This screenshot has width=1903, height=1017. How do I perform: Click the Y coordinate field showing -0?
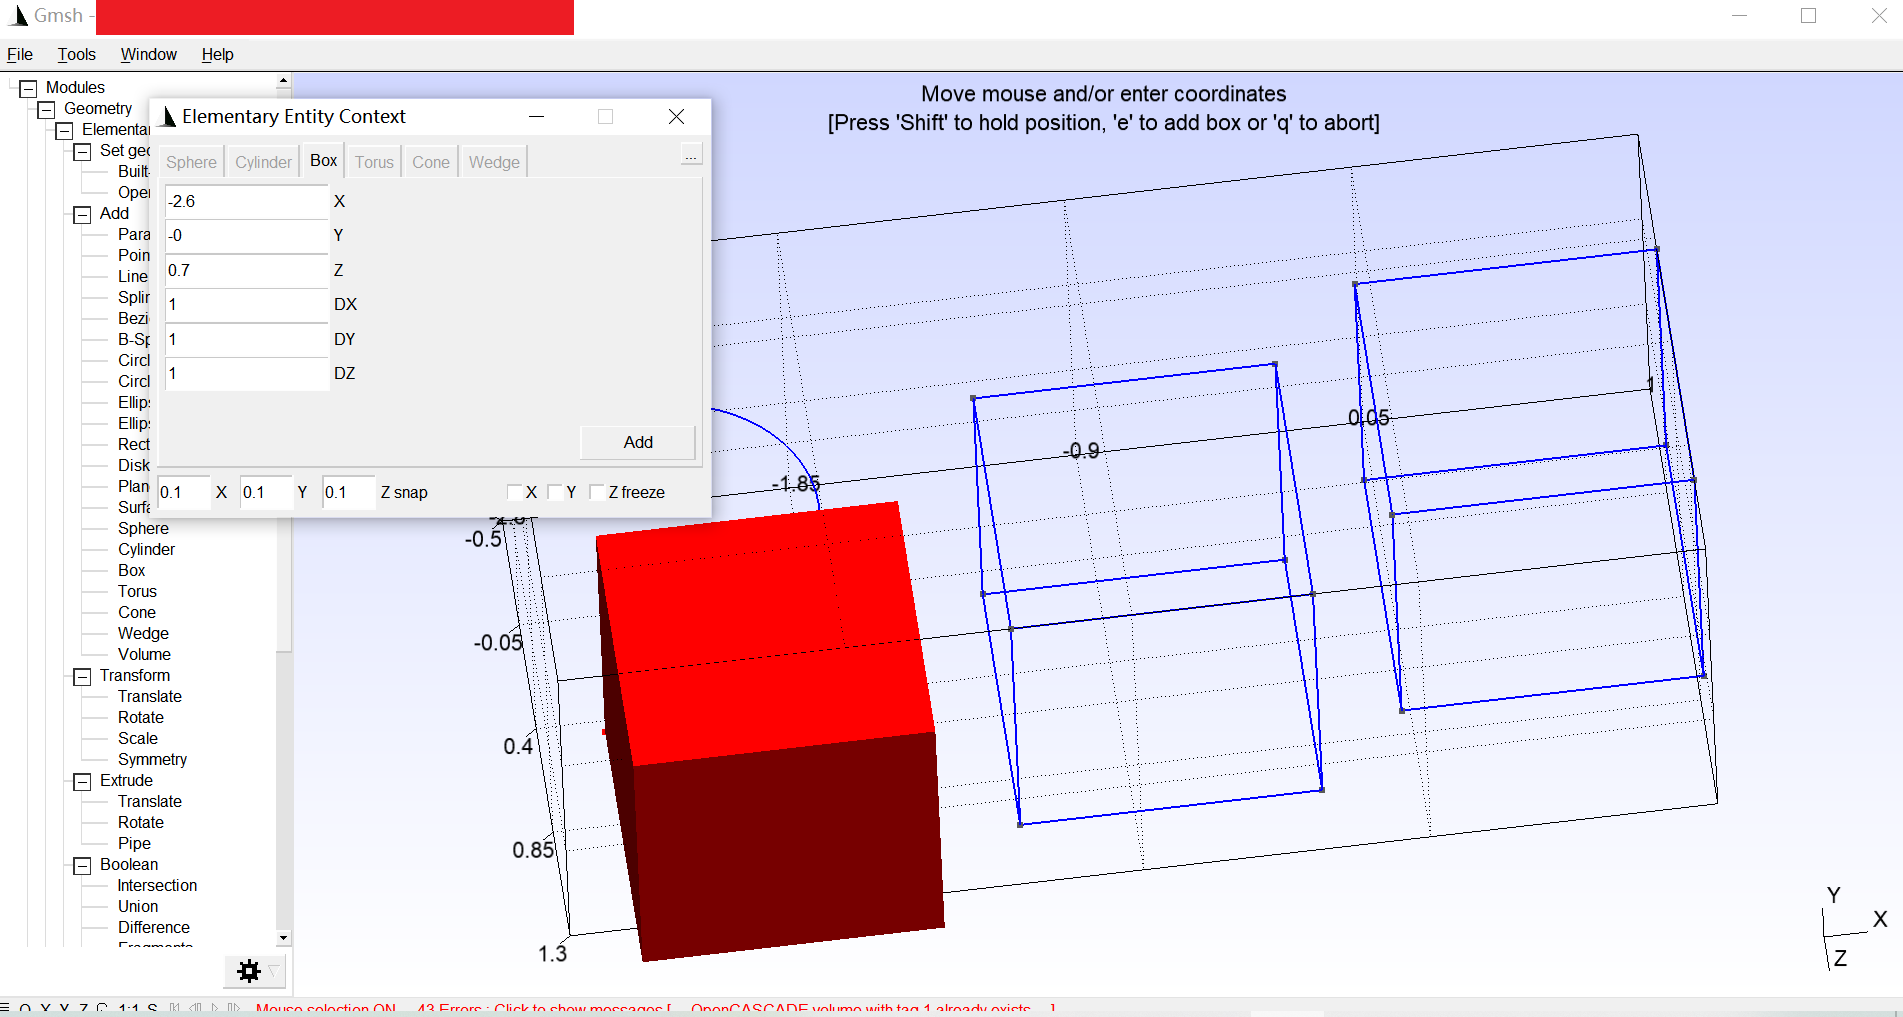pyautogui.click(x=246, y=236)
